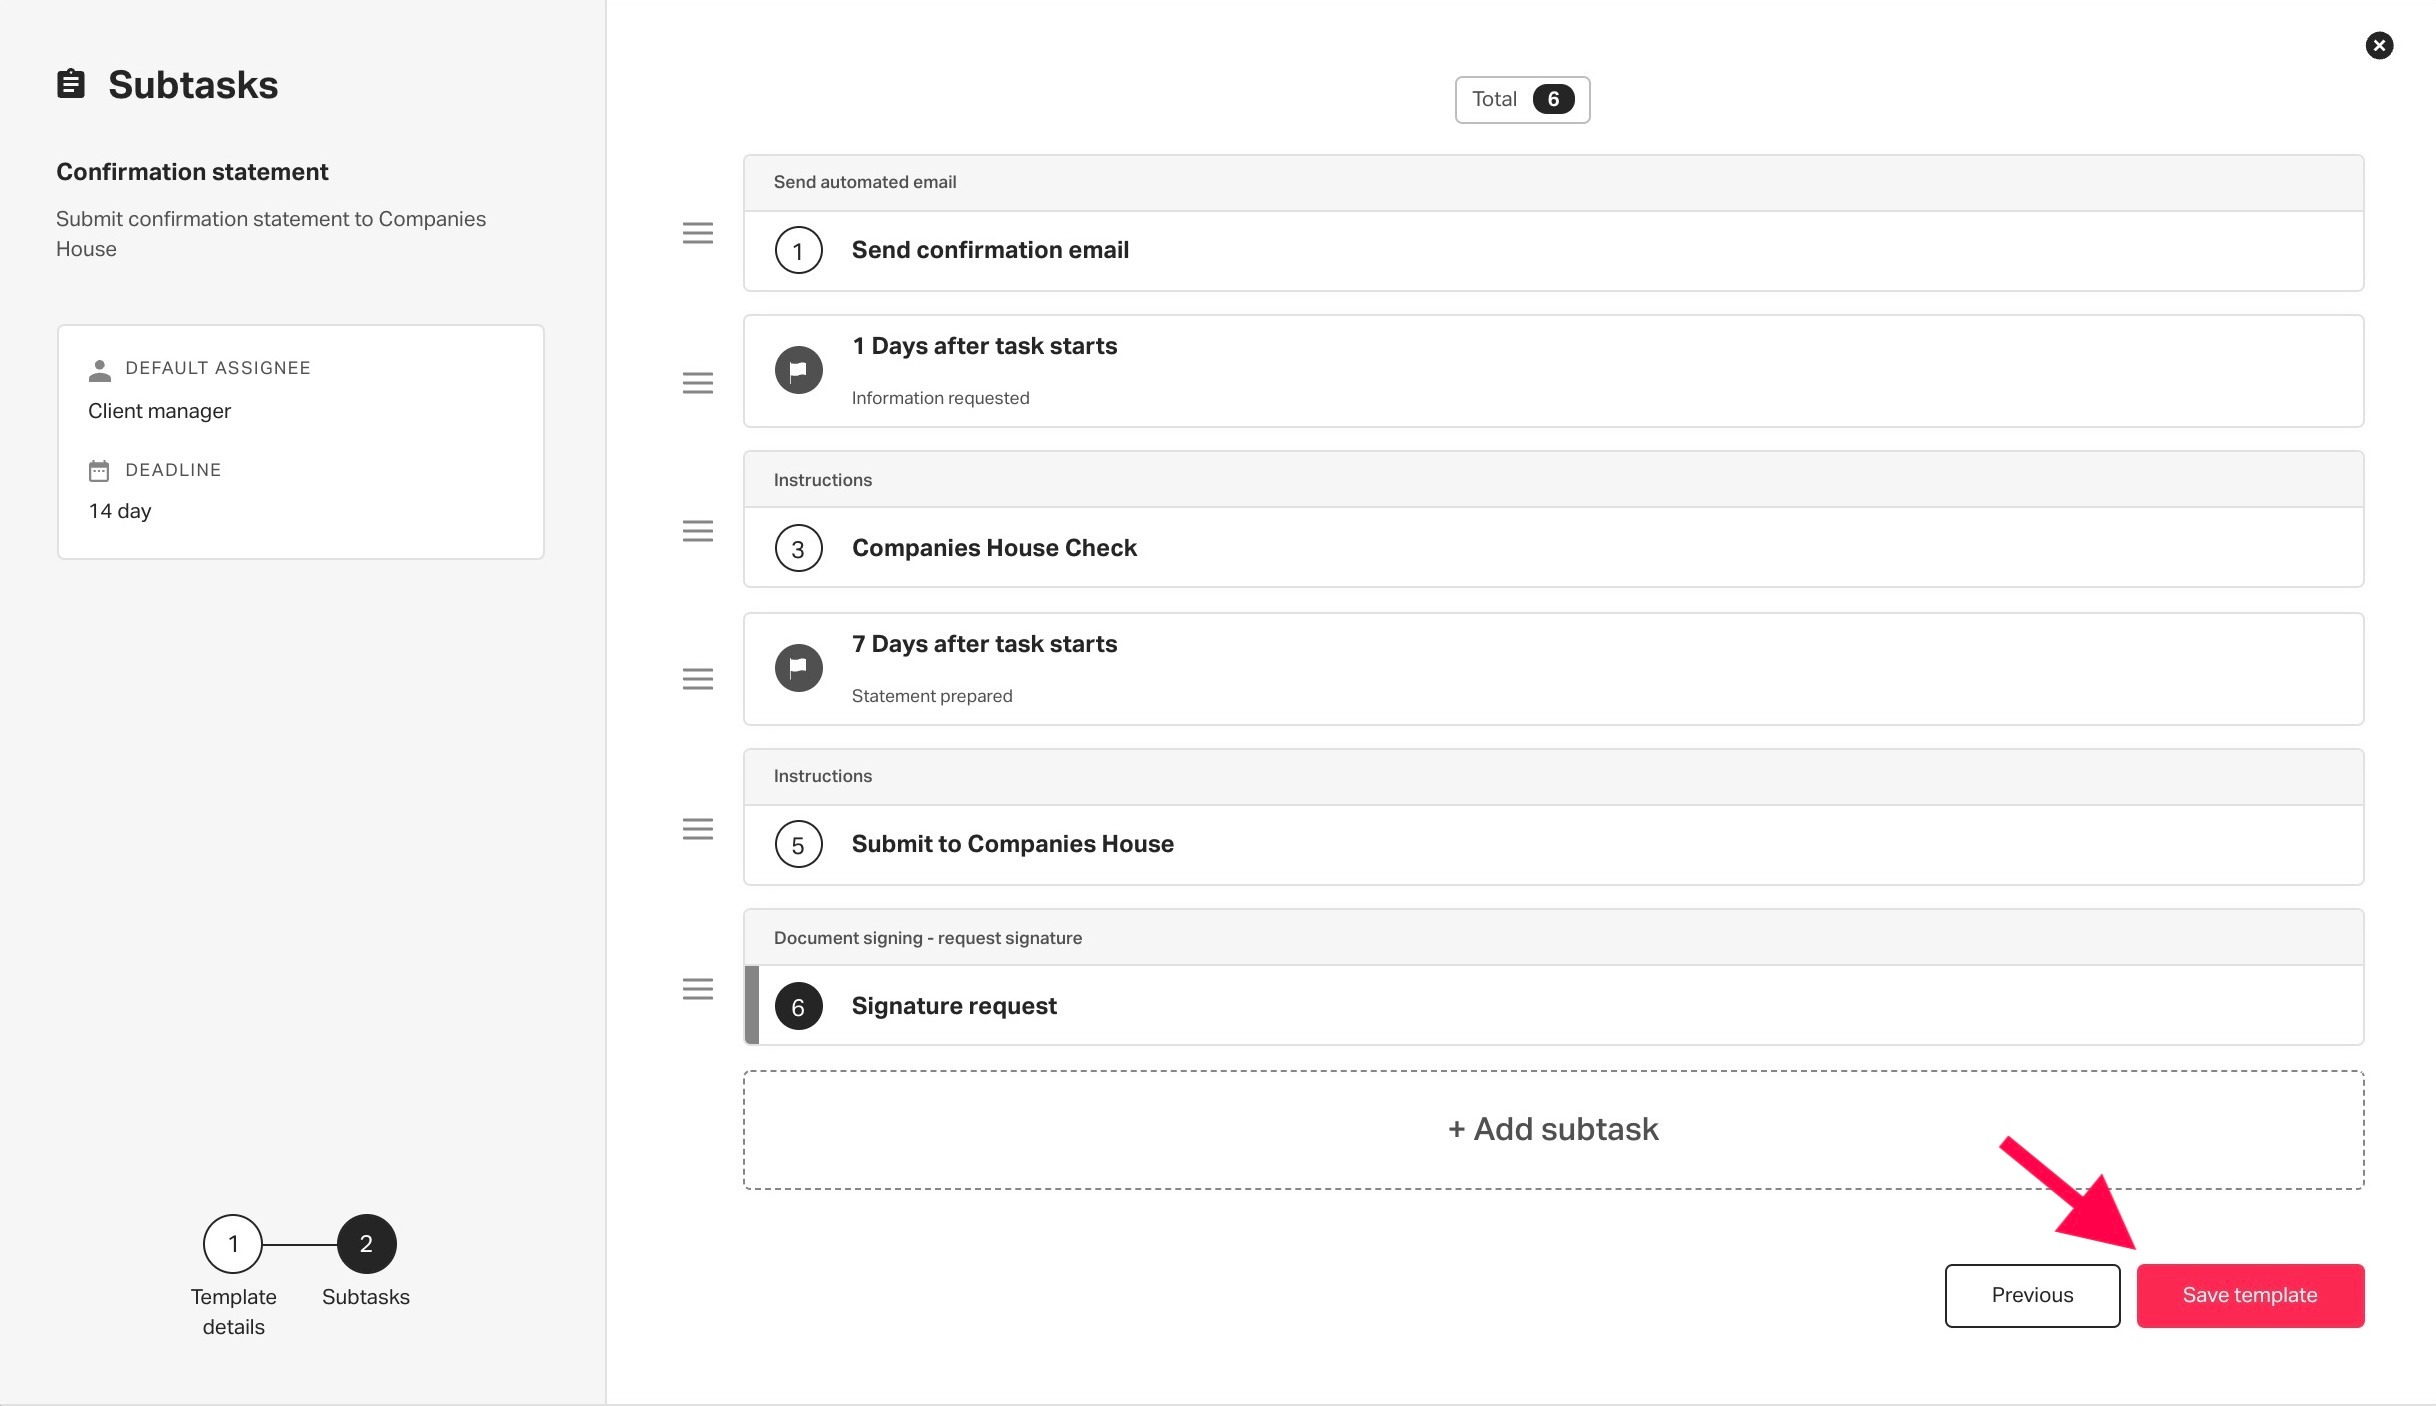
Task: Save the template
Action: click(2250, 1296)
